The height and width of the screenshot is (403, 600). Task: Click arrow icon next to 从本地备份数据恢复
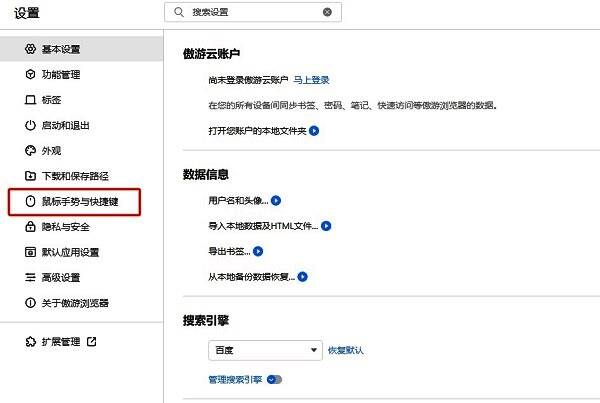point(302,277)
